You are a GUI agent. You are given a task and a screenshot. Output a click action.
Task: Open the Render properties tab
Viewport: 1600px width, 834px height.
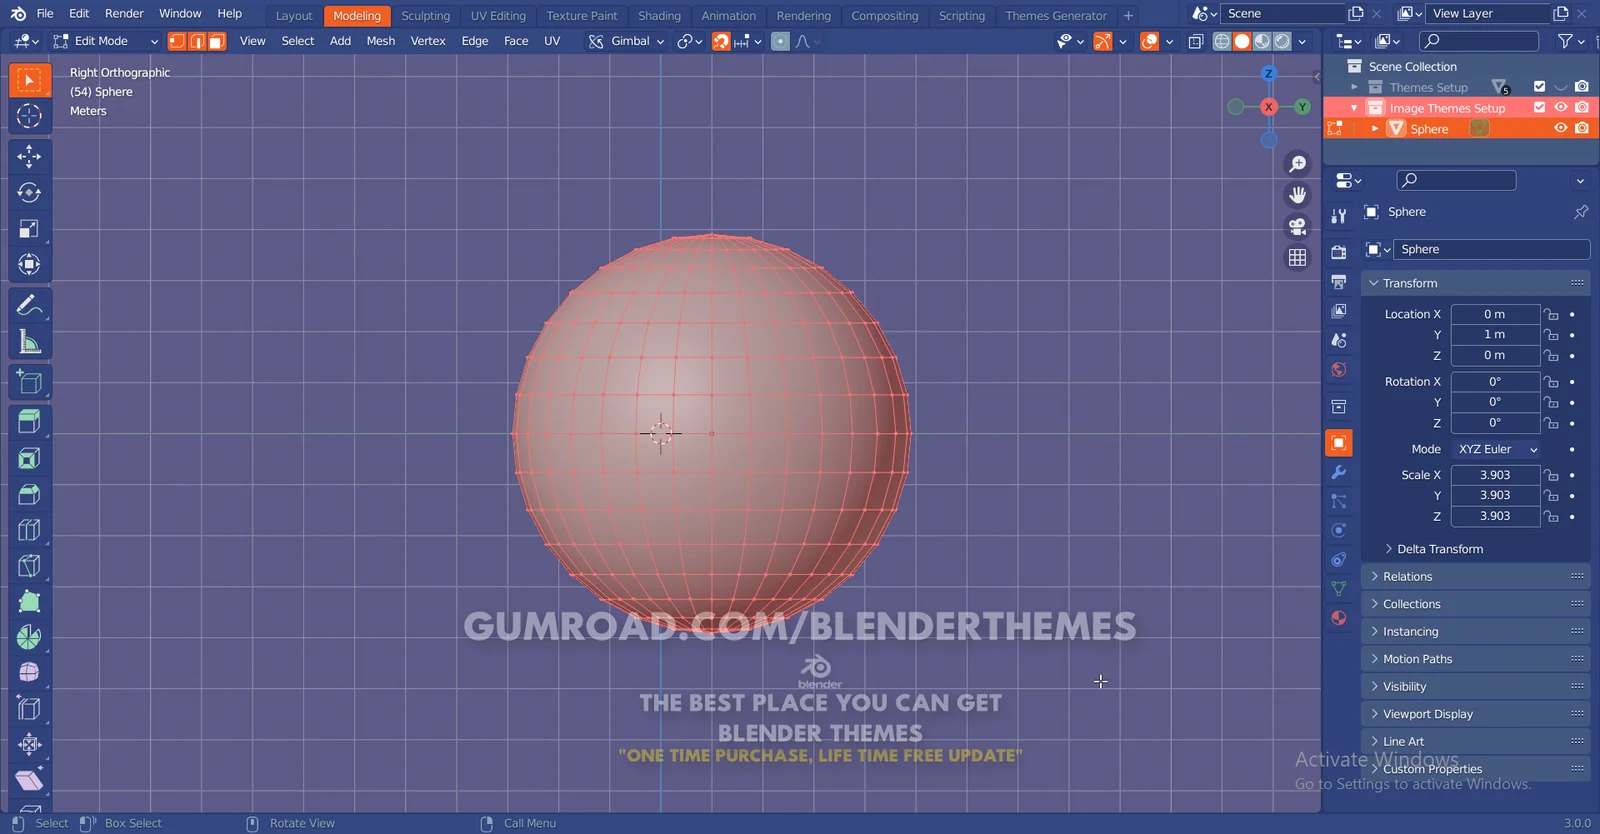coord(1339,252)
